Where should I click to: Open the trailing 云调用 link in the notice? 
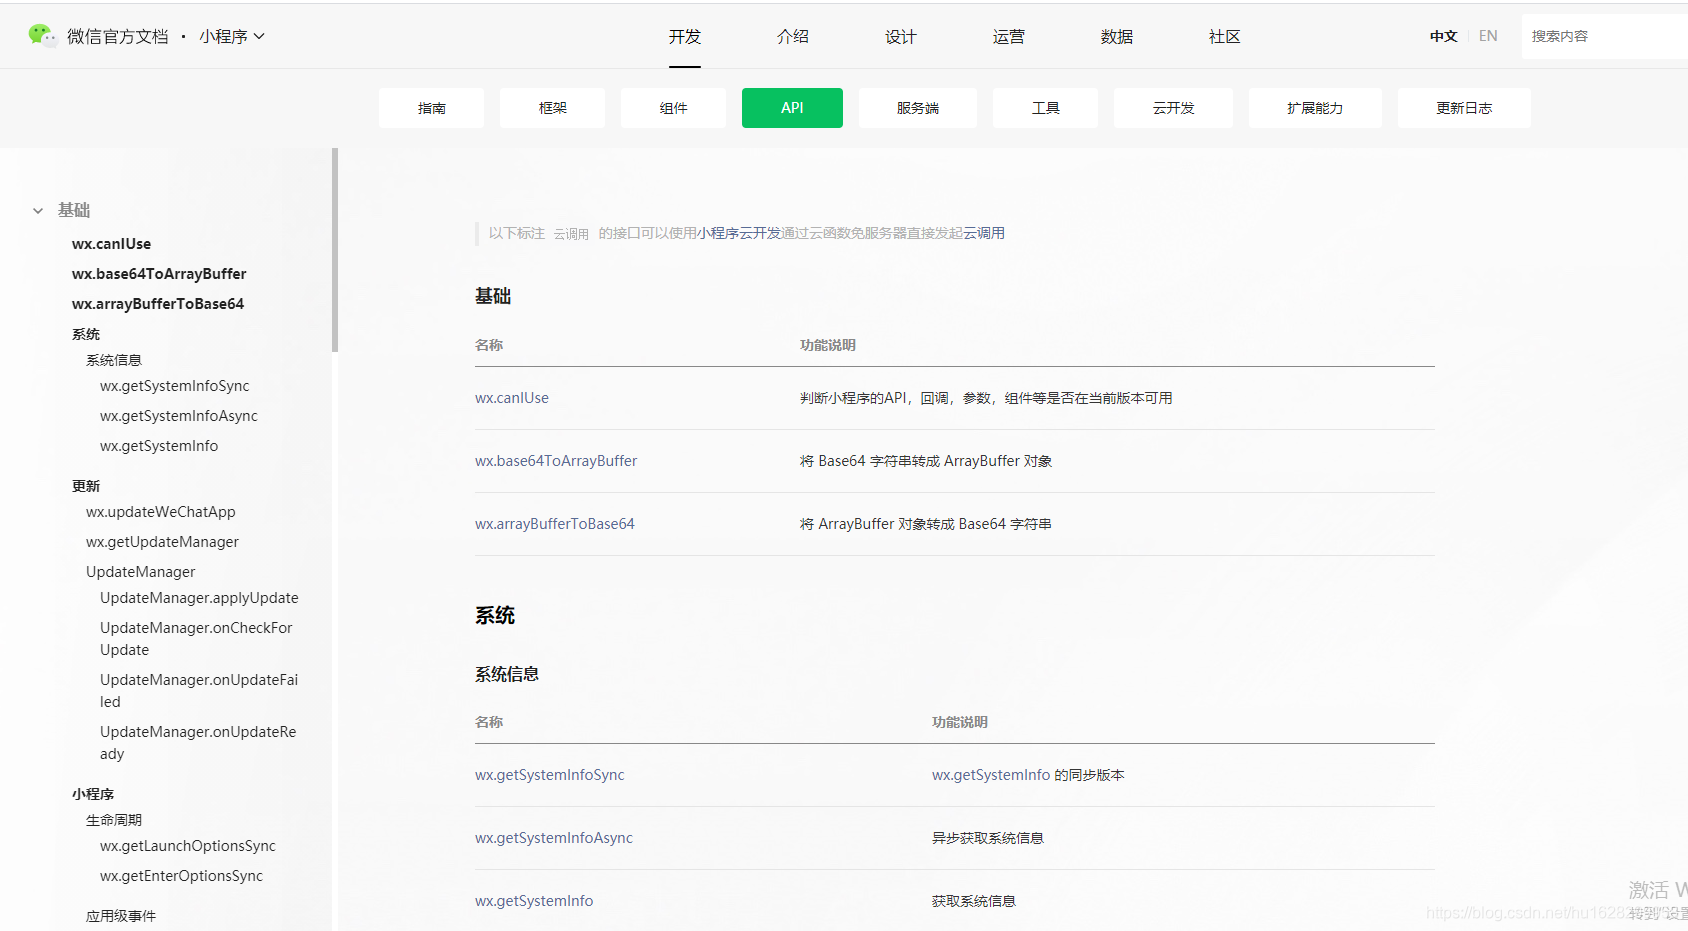pyautogui.click(x=984, y=233)
